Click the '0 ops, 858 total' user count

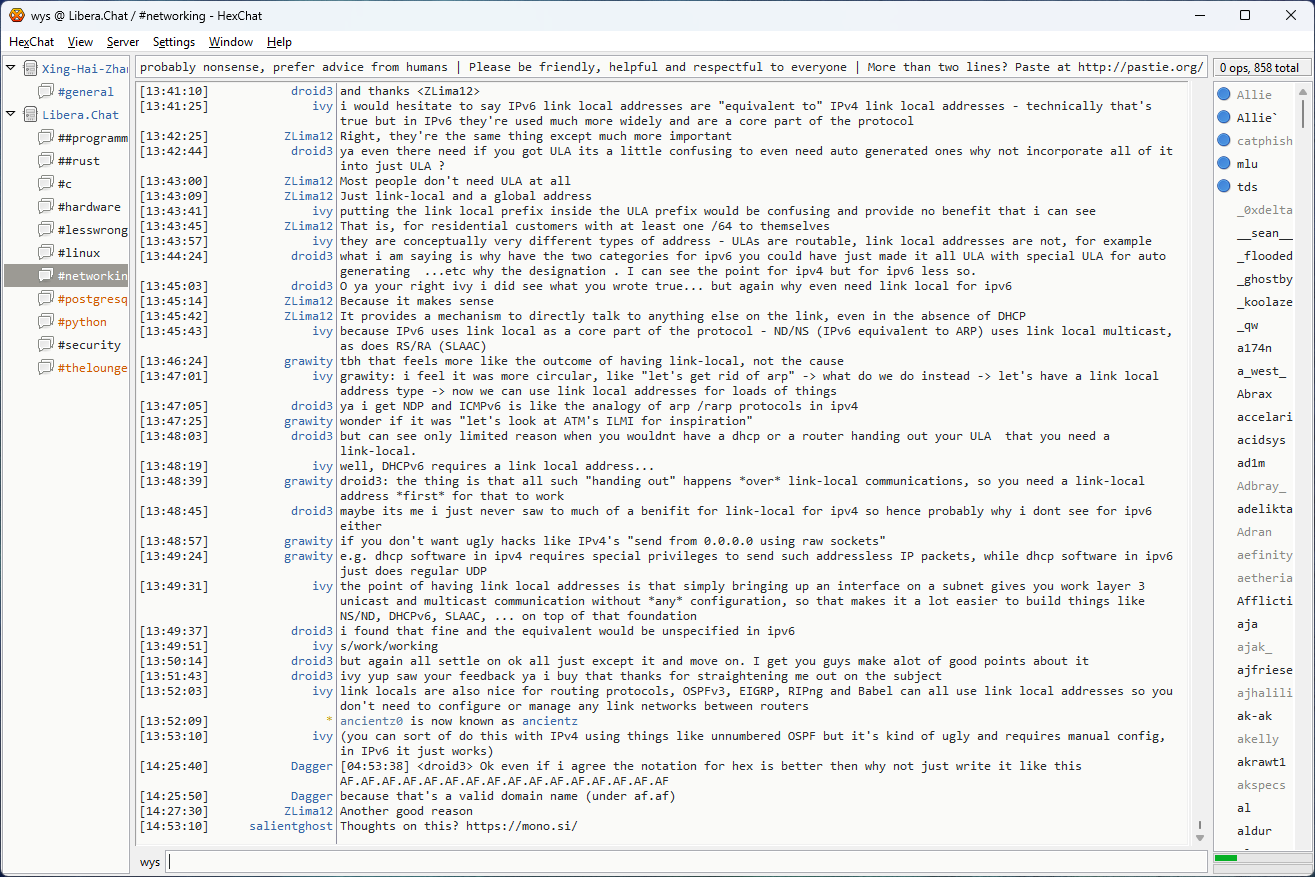click(x=1259, y=68)
